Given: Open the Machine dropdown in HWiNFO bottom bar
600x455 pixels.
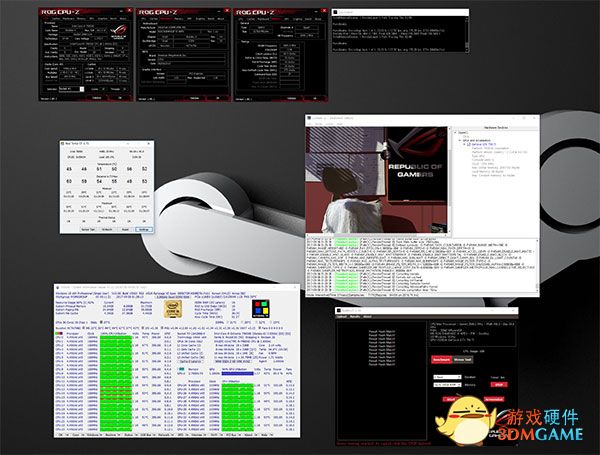Looking at the screenshot, I should pos(112,435).
